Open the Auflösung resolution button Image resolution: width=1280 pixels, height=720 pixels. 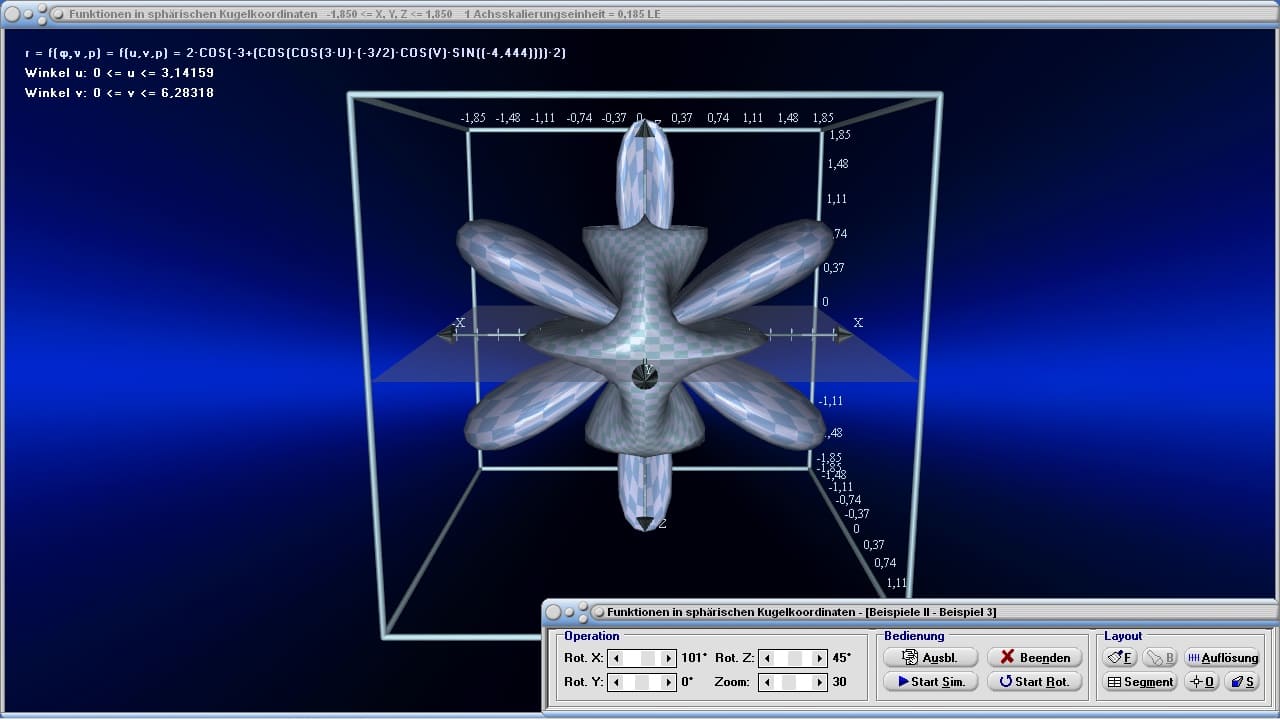(1222, 657)
